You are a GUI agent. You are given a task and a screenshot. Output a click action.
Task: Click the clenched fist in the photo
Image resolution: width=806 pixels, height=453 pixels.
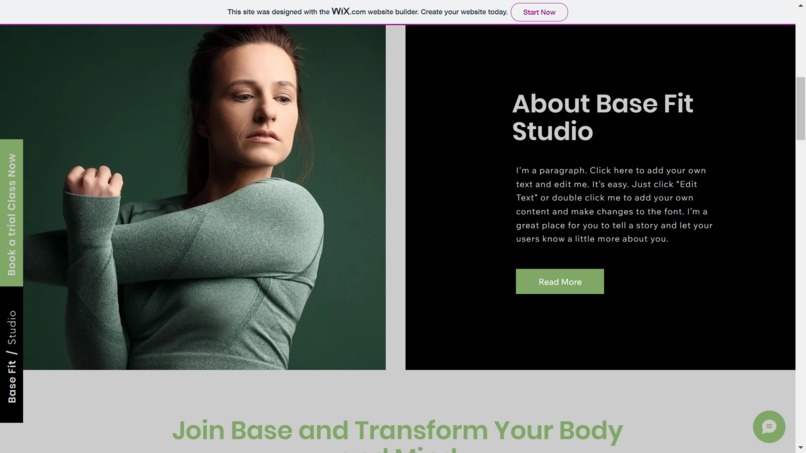click(x=94, y=181)
